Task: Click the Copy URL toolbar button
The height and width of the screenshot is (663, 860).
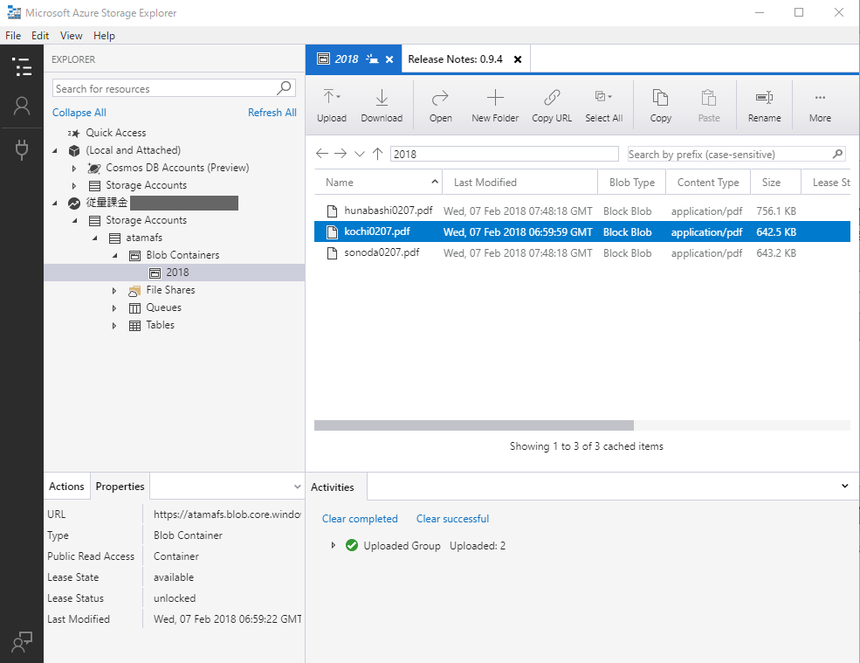Action: [x=551, y=106]
